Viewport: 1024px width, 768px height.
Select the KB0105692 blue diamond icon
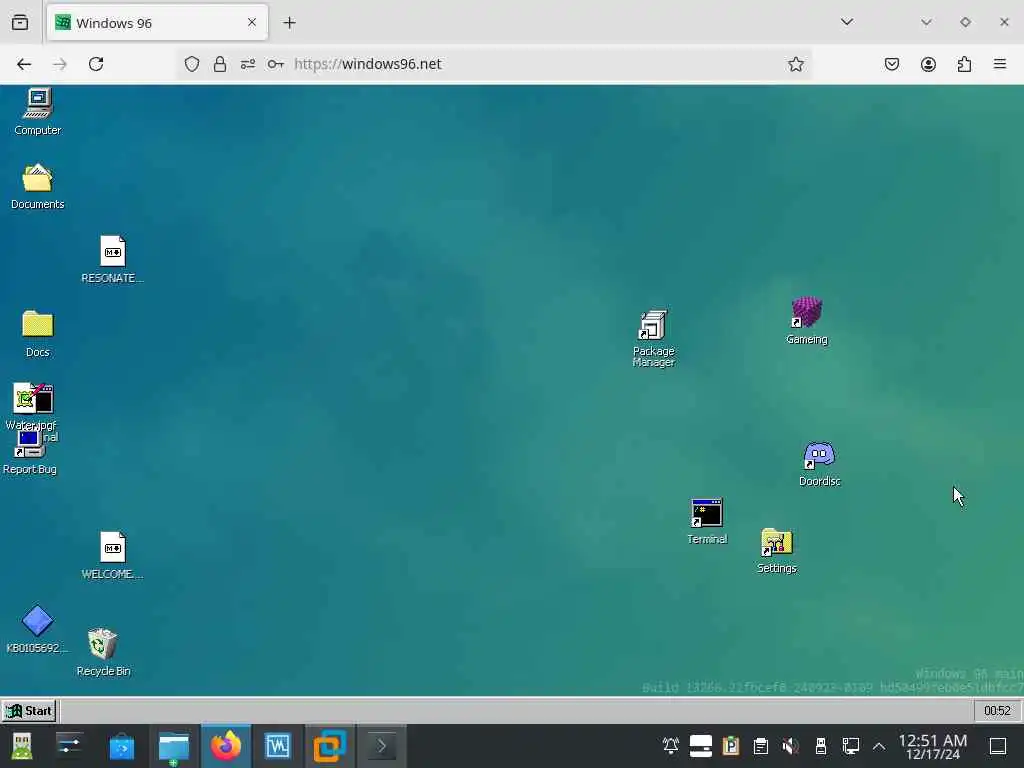tap(37, 629)
